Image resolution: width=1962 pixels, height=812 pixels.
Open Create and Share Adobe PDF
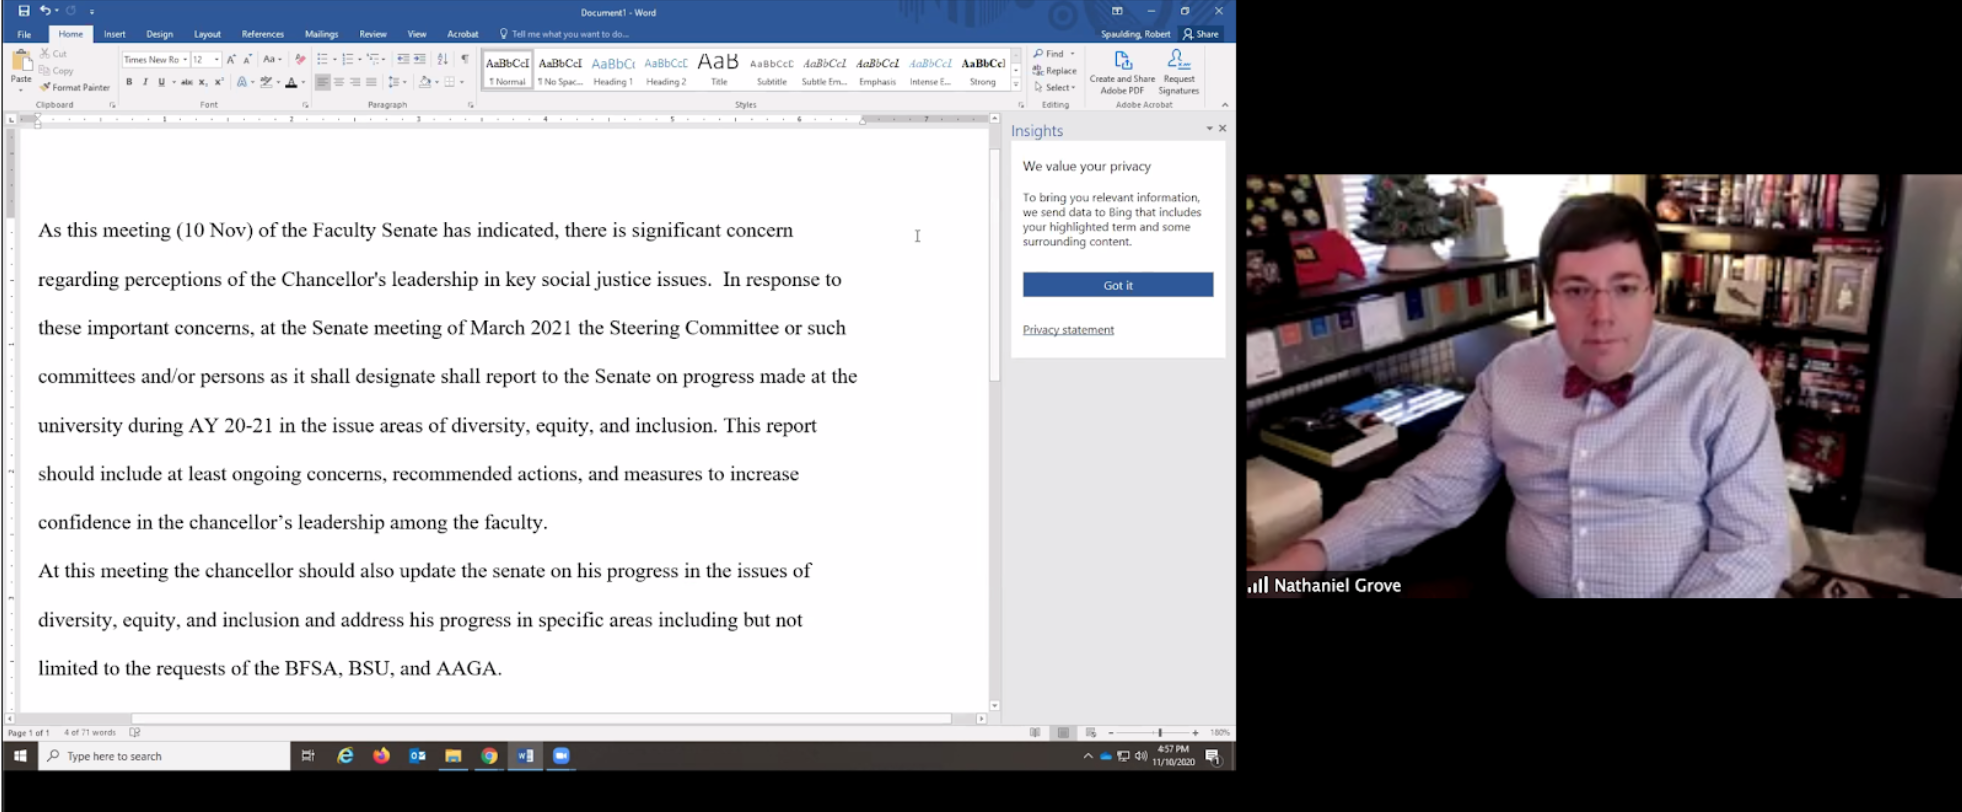(1122, 72)
